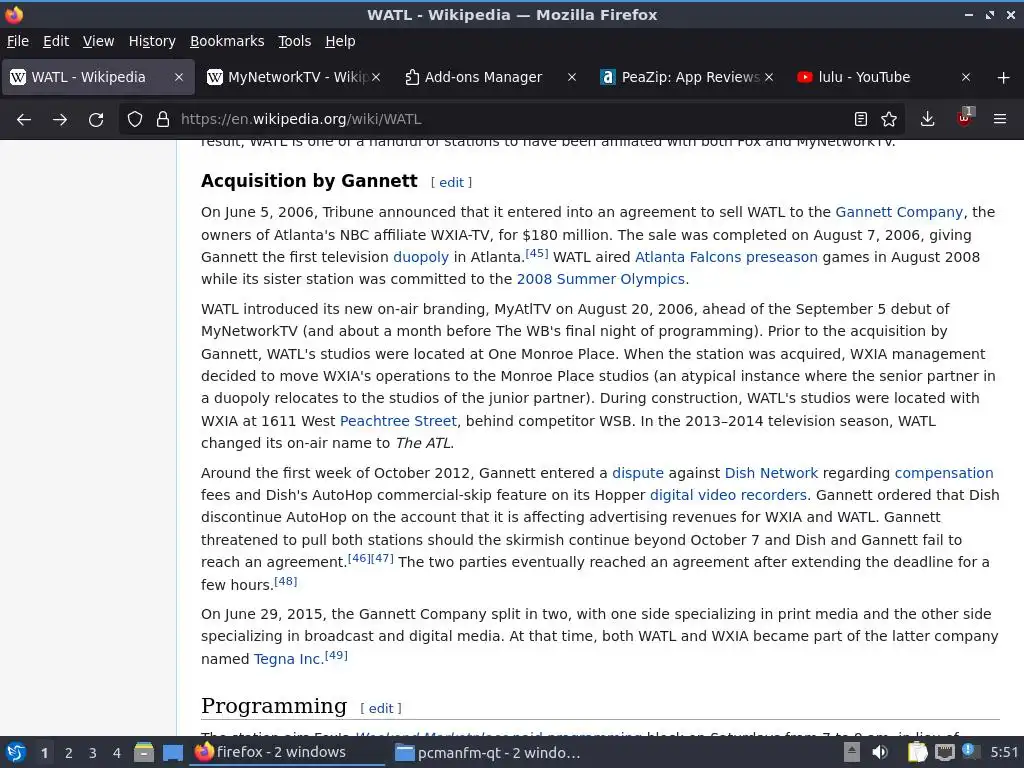Edit the Programming section
The image size is (1024, 768).
point(381,709)
